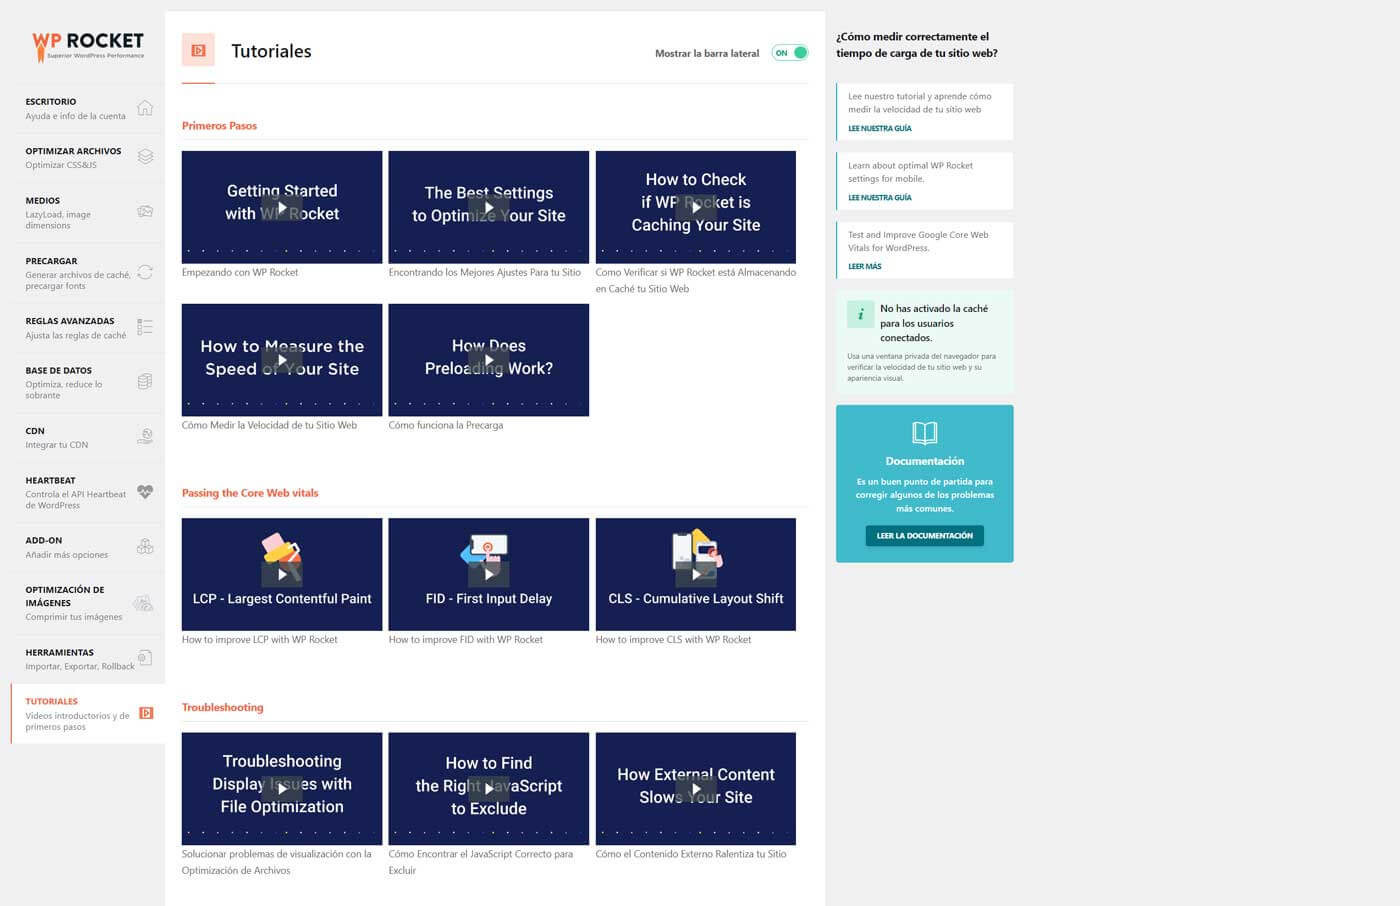1400x906 pixels.
Task: Click the Tutoriales sidebar menu label
Action: 52,701
